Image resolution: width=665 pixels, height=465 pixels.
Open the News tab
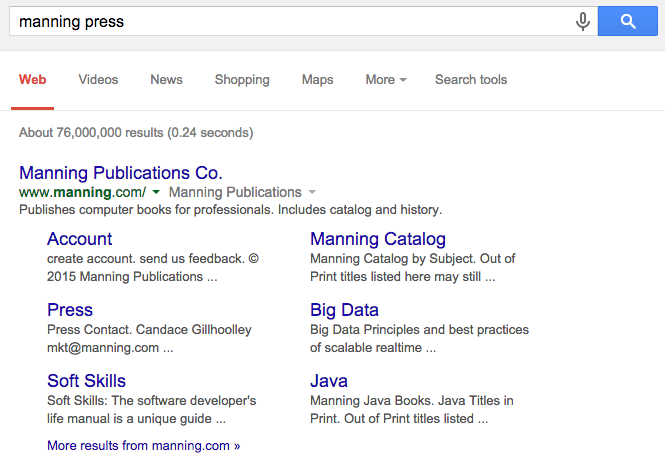pos(166,80)
